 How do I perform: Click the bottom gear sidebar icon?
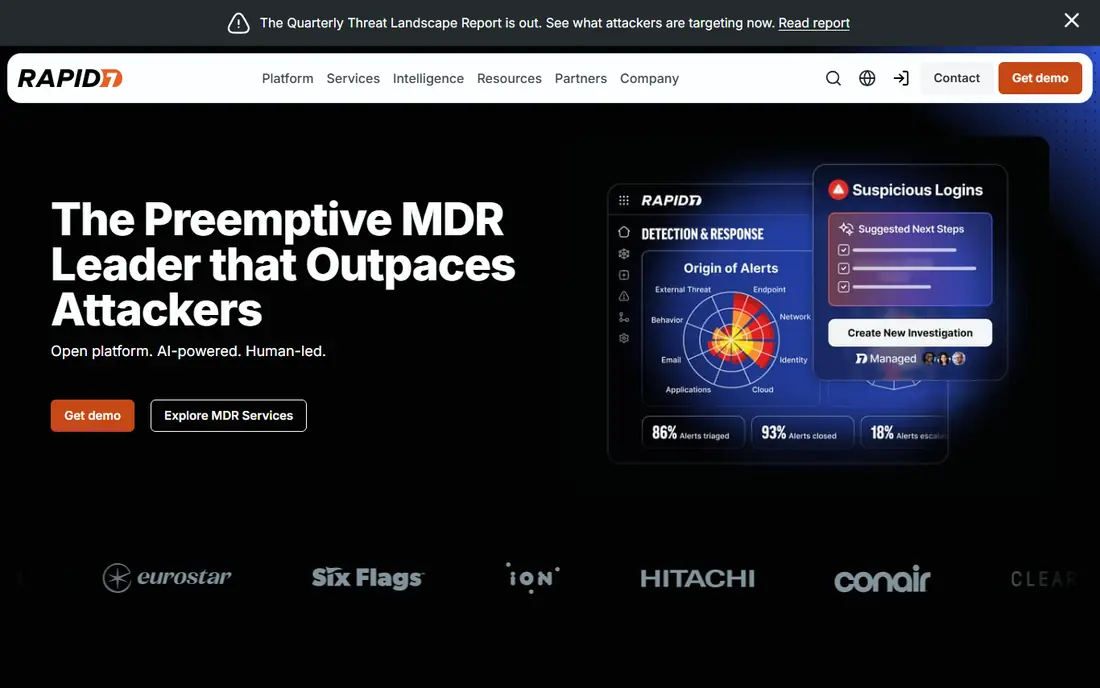click(624, 338)
